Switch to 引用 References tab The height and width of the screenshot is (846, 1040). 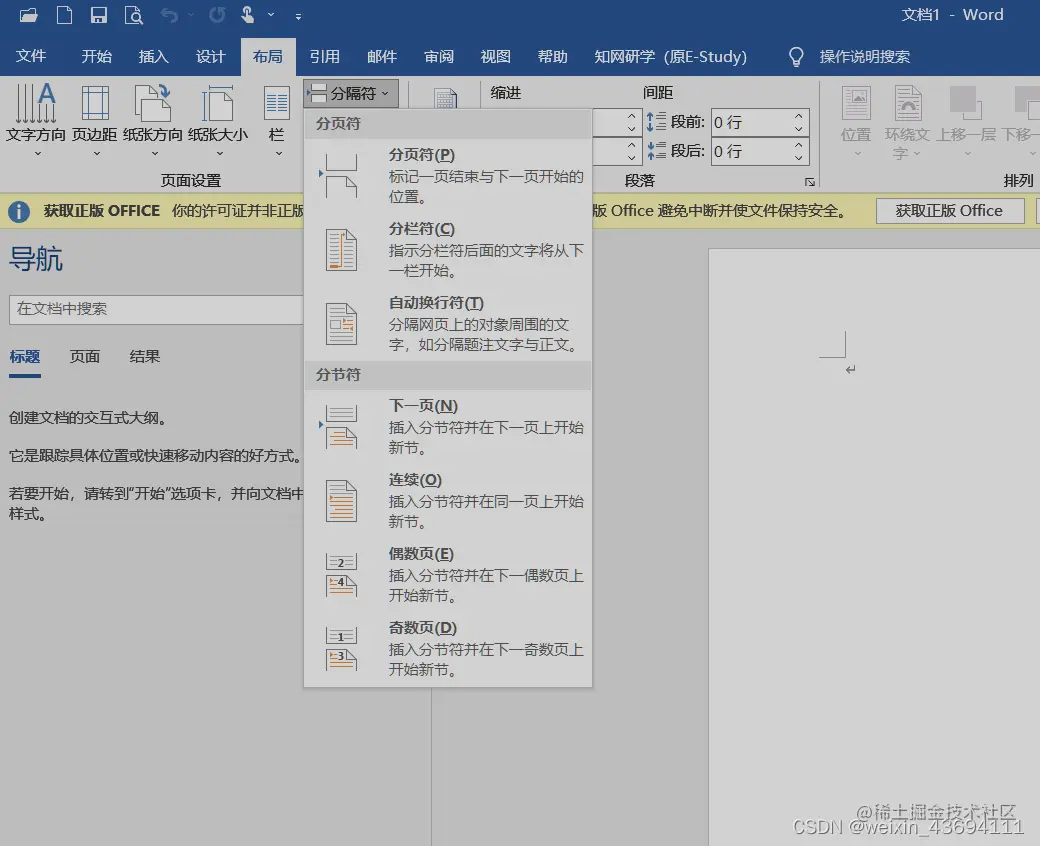[x=324, y=56]
